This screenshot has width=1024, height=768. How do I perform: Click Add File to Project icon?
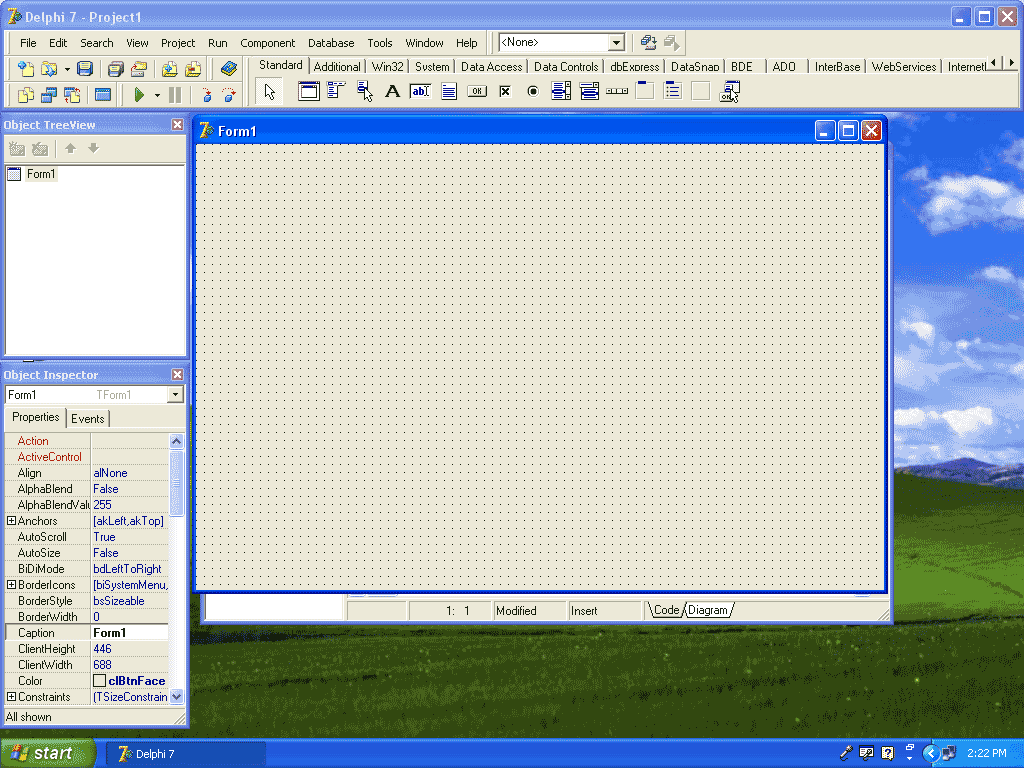pos(170,69)
